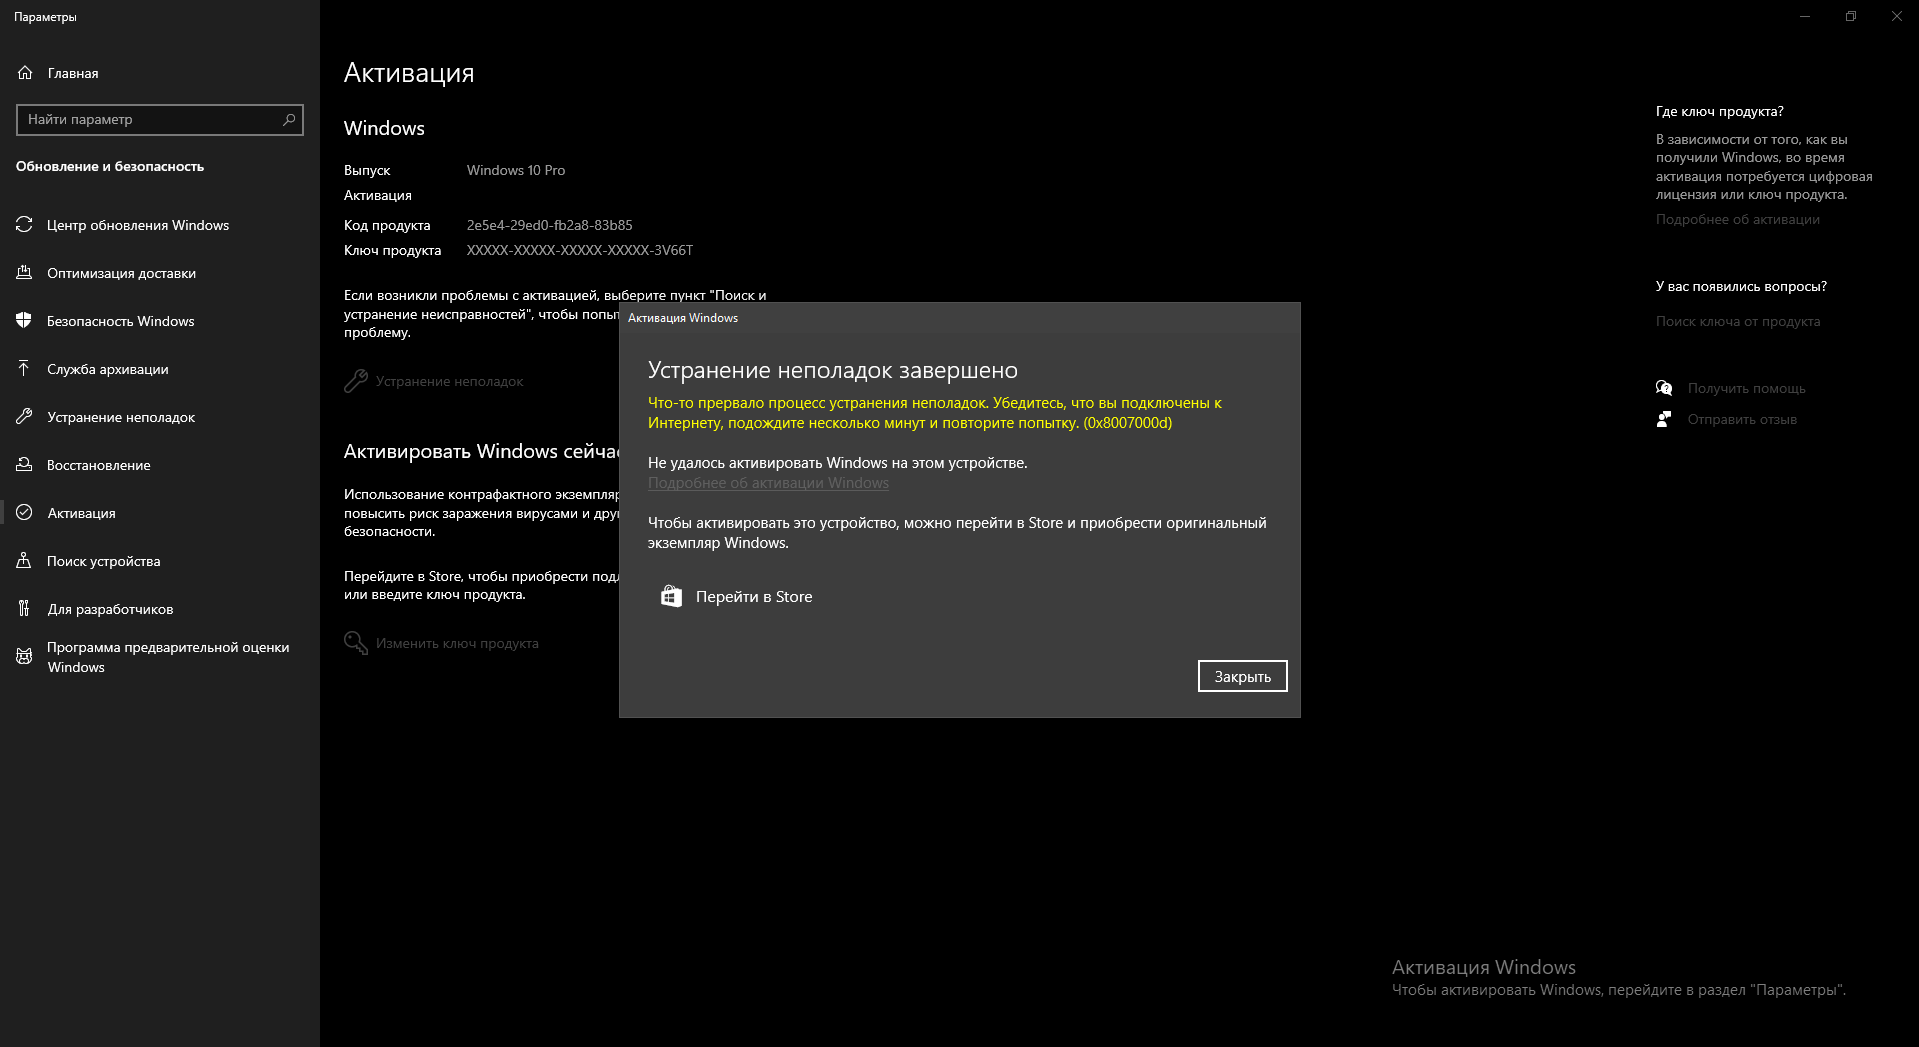
Task: Click Обновление и безопасность heading
Action: (110, 166)
